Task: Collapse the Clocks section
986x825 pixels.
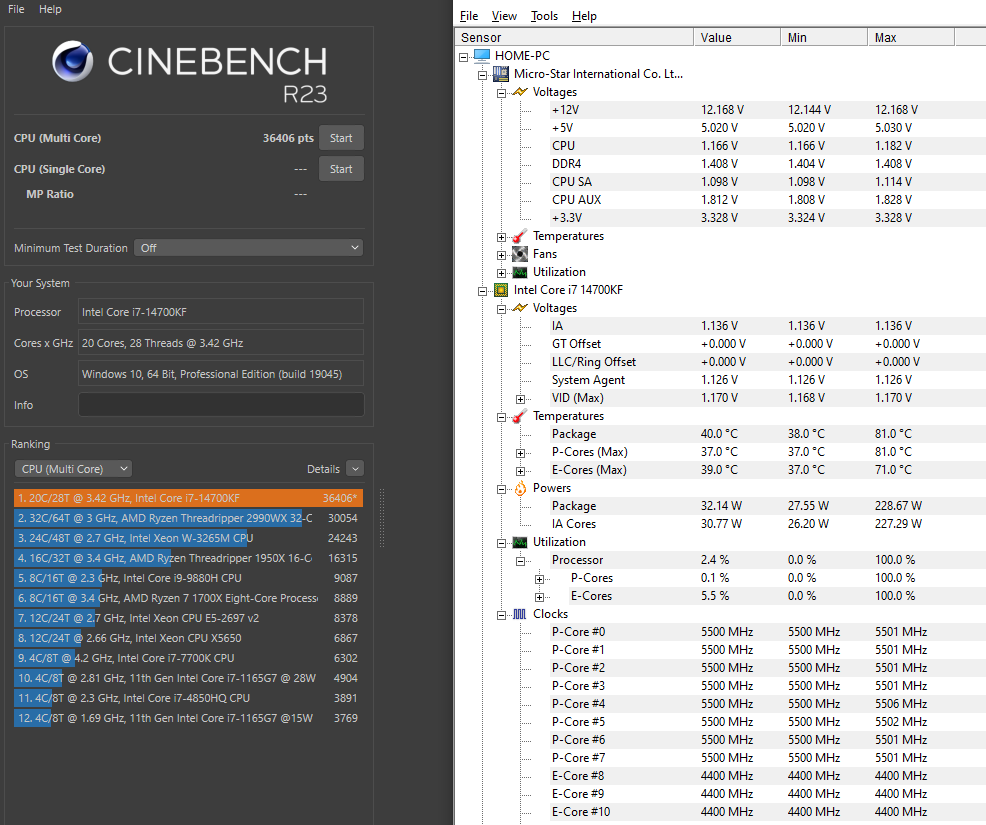Action: point(501,616)
